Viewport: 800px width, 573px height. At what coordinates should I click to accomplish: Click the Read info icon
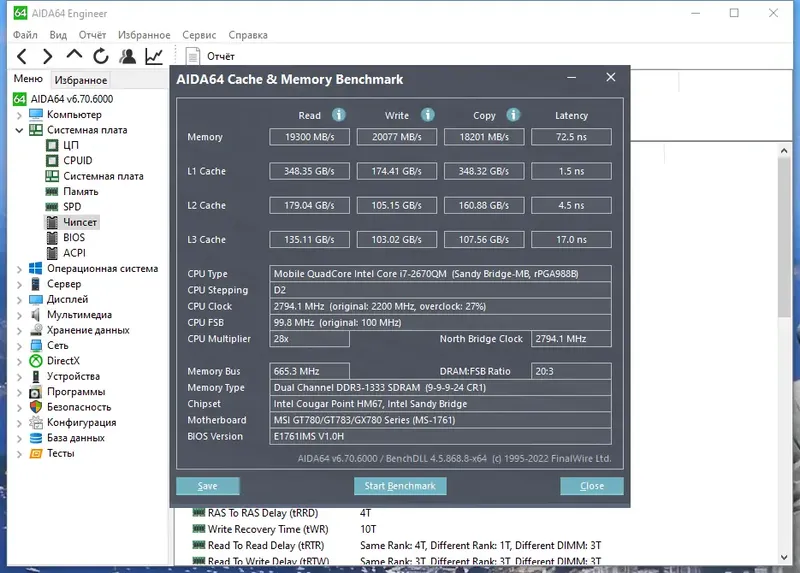(x=339, y=115)
